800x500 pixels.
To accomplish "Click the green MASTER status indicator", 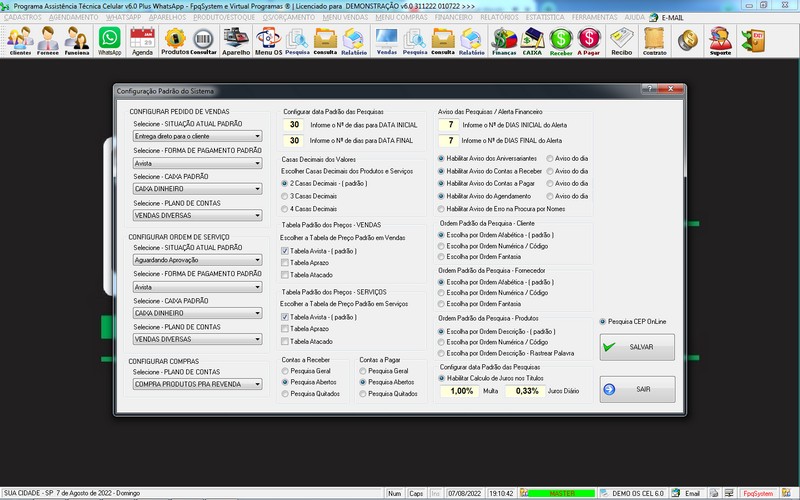I will [561, 493].
